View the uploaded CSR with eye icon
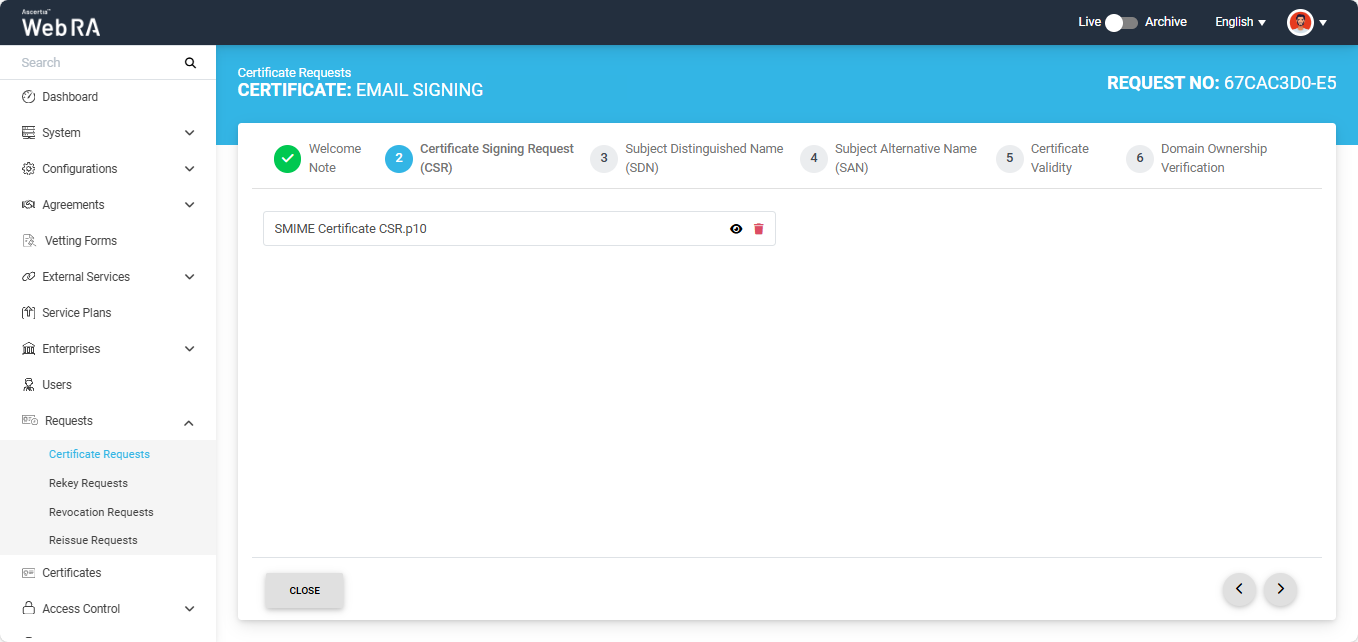Image resolution: width=1358 pixels, height=642 pixels. tap(736, 229)
